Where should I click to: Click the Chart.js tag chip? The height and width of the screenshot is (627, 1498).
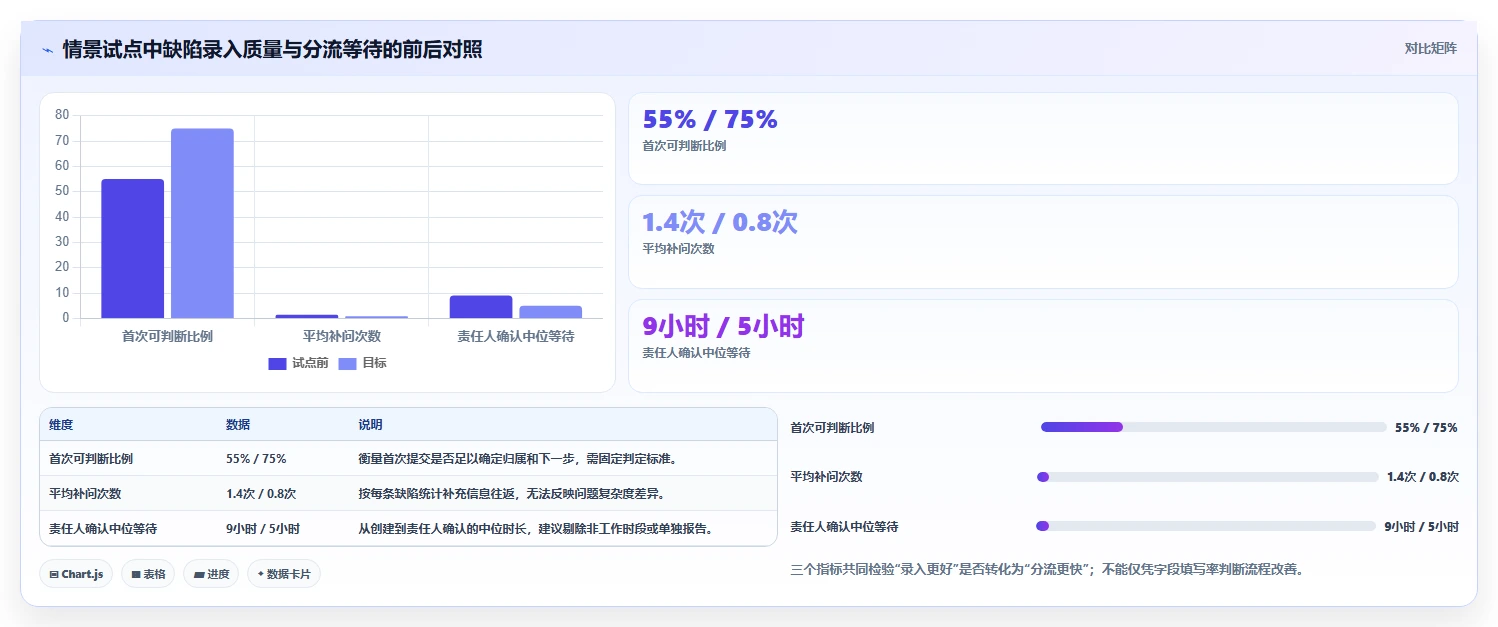(x=76, y=574)
